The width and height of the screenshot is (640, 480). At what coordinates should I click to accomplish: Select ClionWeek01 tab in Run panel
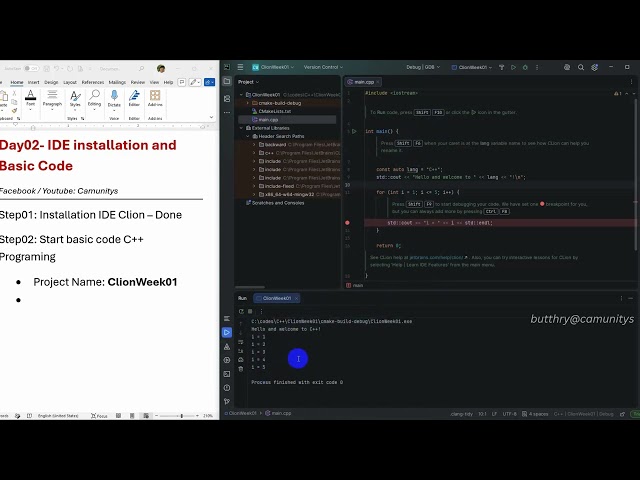pyautogui.click(x=276, y=298)
